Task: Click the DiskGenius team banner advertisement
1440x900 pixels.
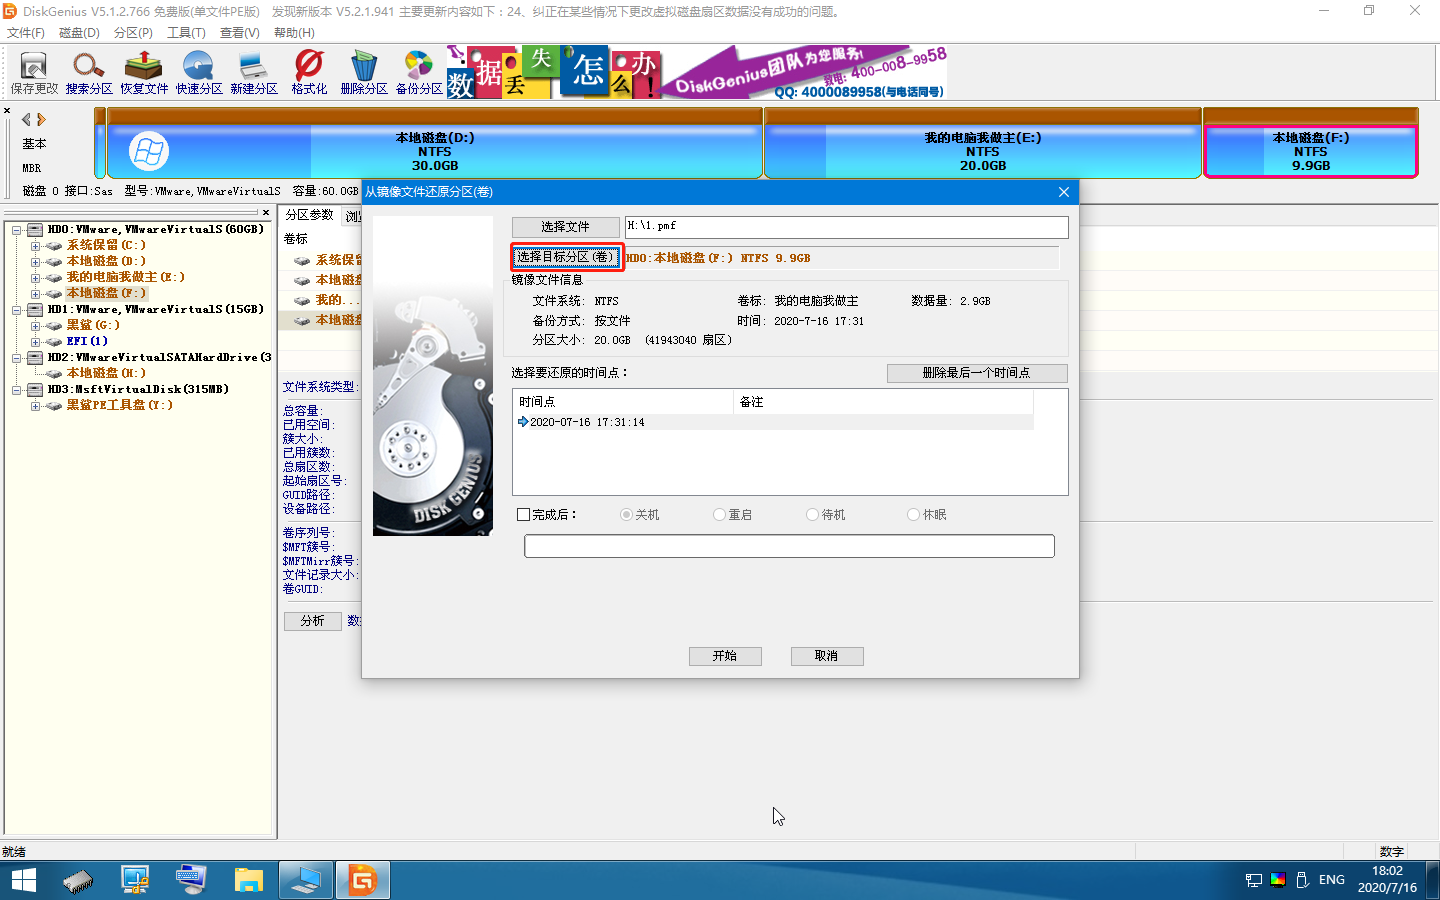Action: [x=697, y=72]
